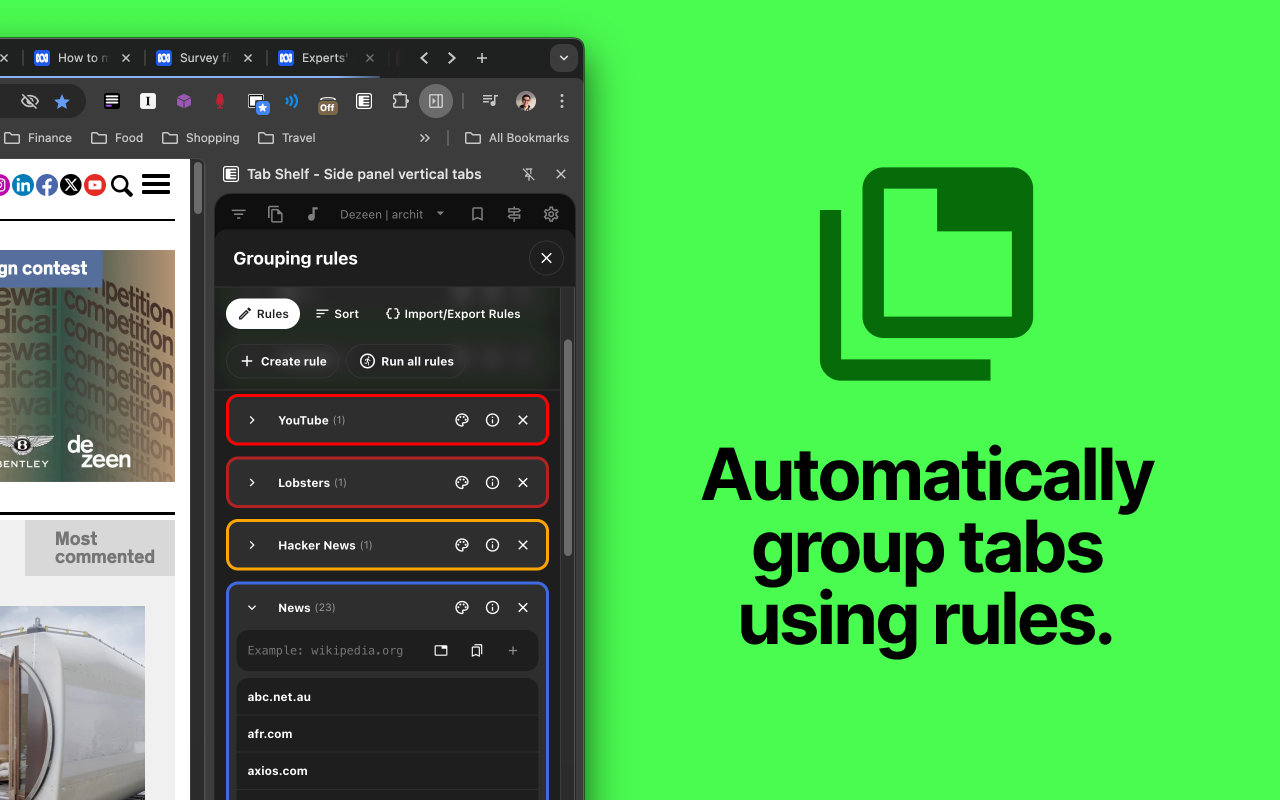This screenshot has height=800, width=1280.
Task: Open the media controls icon in Chrome toolbar
Action: (x=490, y=101)
